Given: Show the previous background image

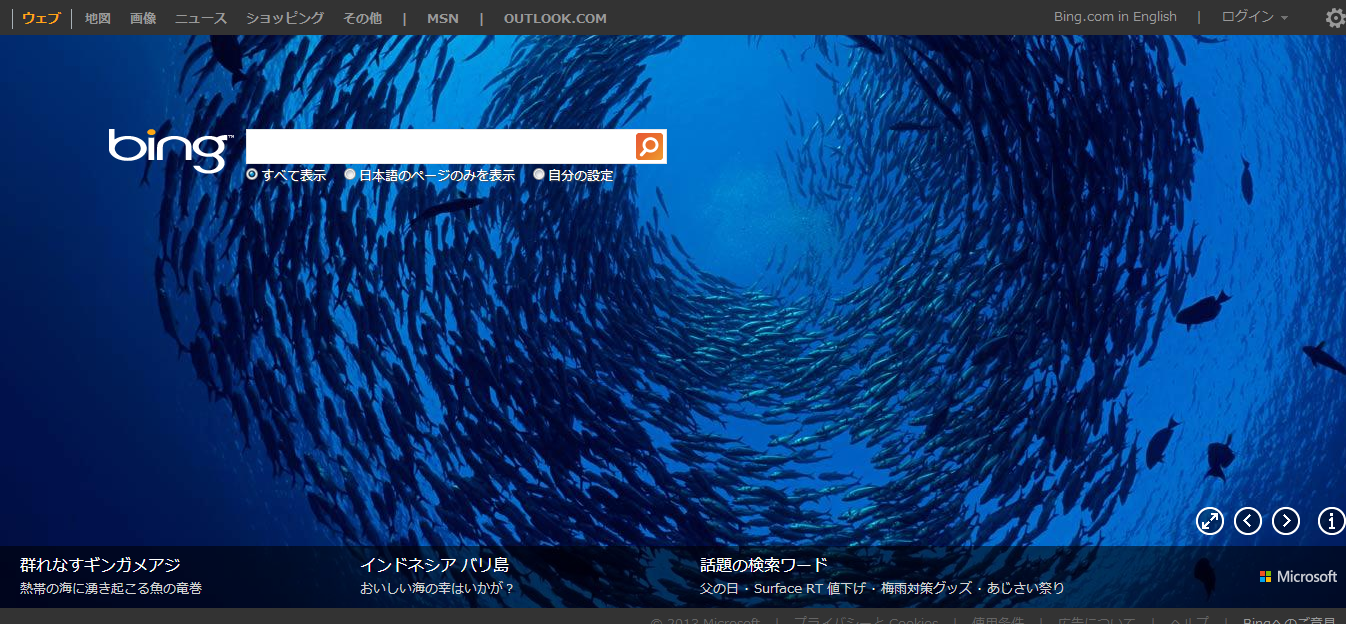Looking at the screenshot, I should [1248, 520].
